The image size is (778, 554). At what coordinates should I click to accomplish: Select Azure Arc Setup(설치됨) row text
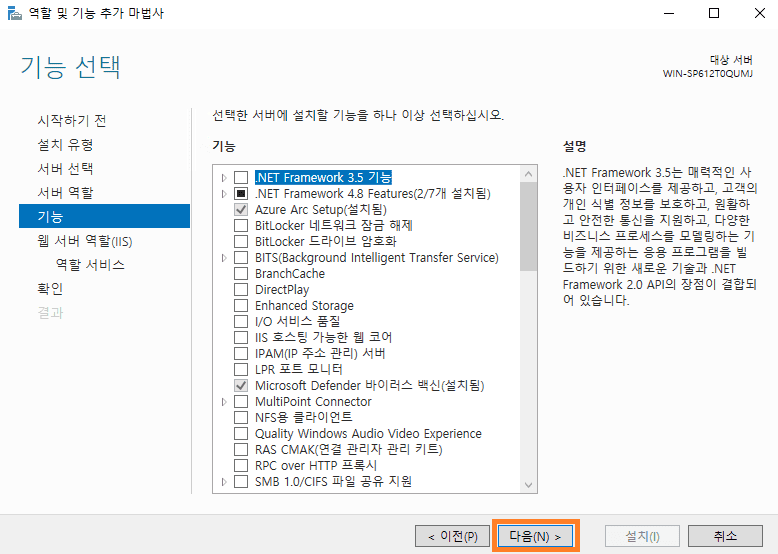(321, 209)
